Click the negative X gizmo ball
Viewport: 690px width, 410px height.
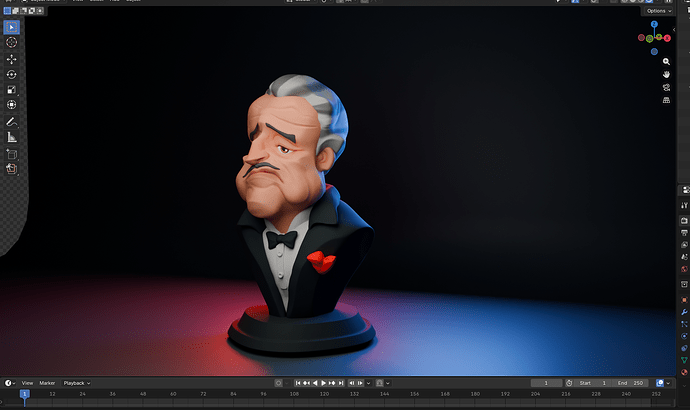click(642, 38)
